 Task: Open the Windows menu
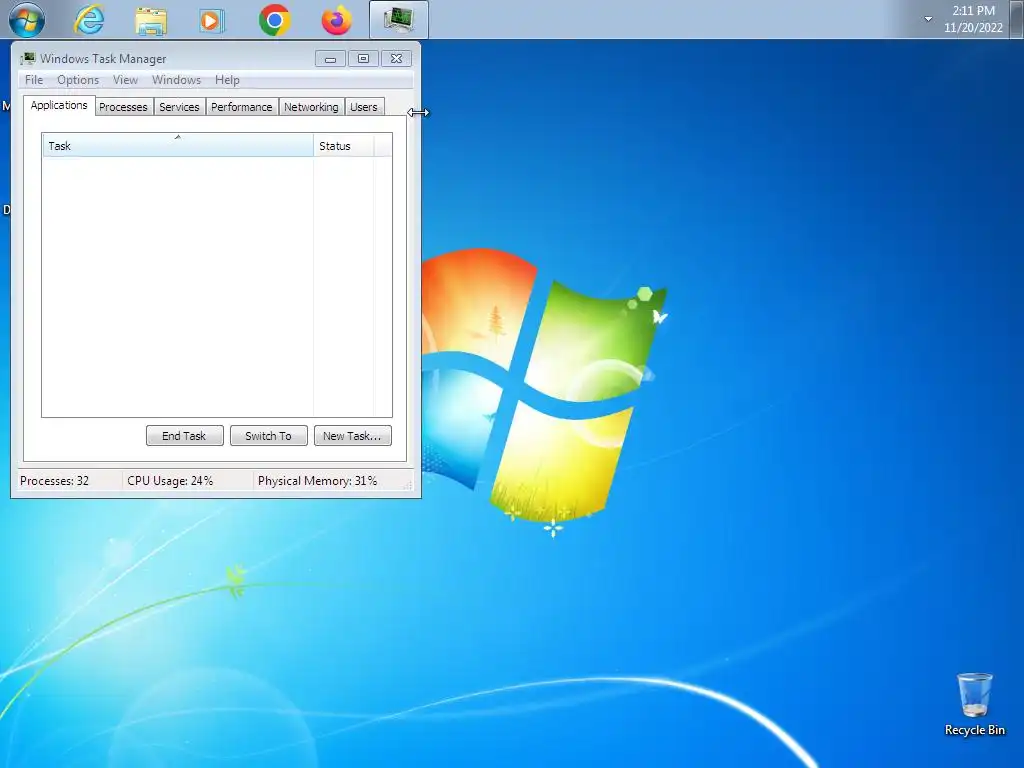click(176, 80)
